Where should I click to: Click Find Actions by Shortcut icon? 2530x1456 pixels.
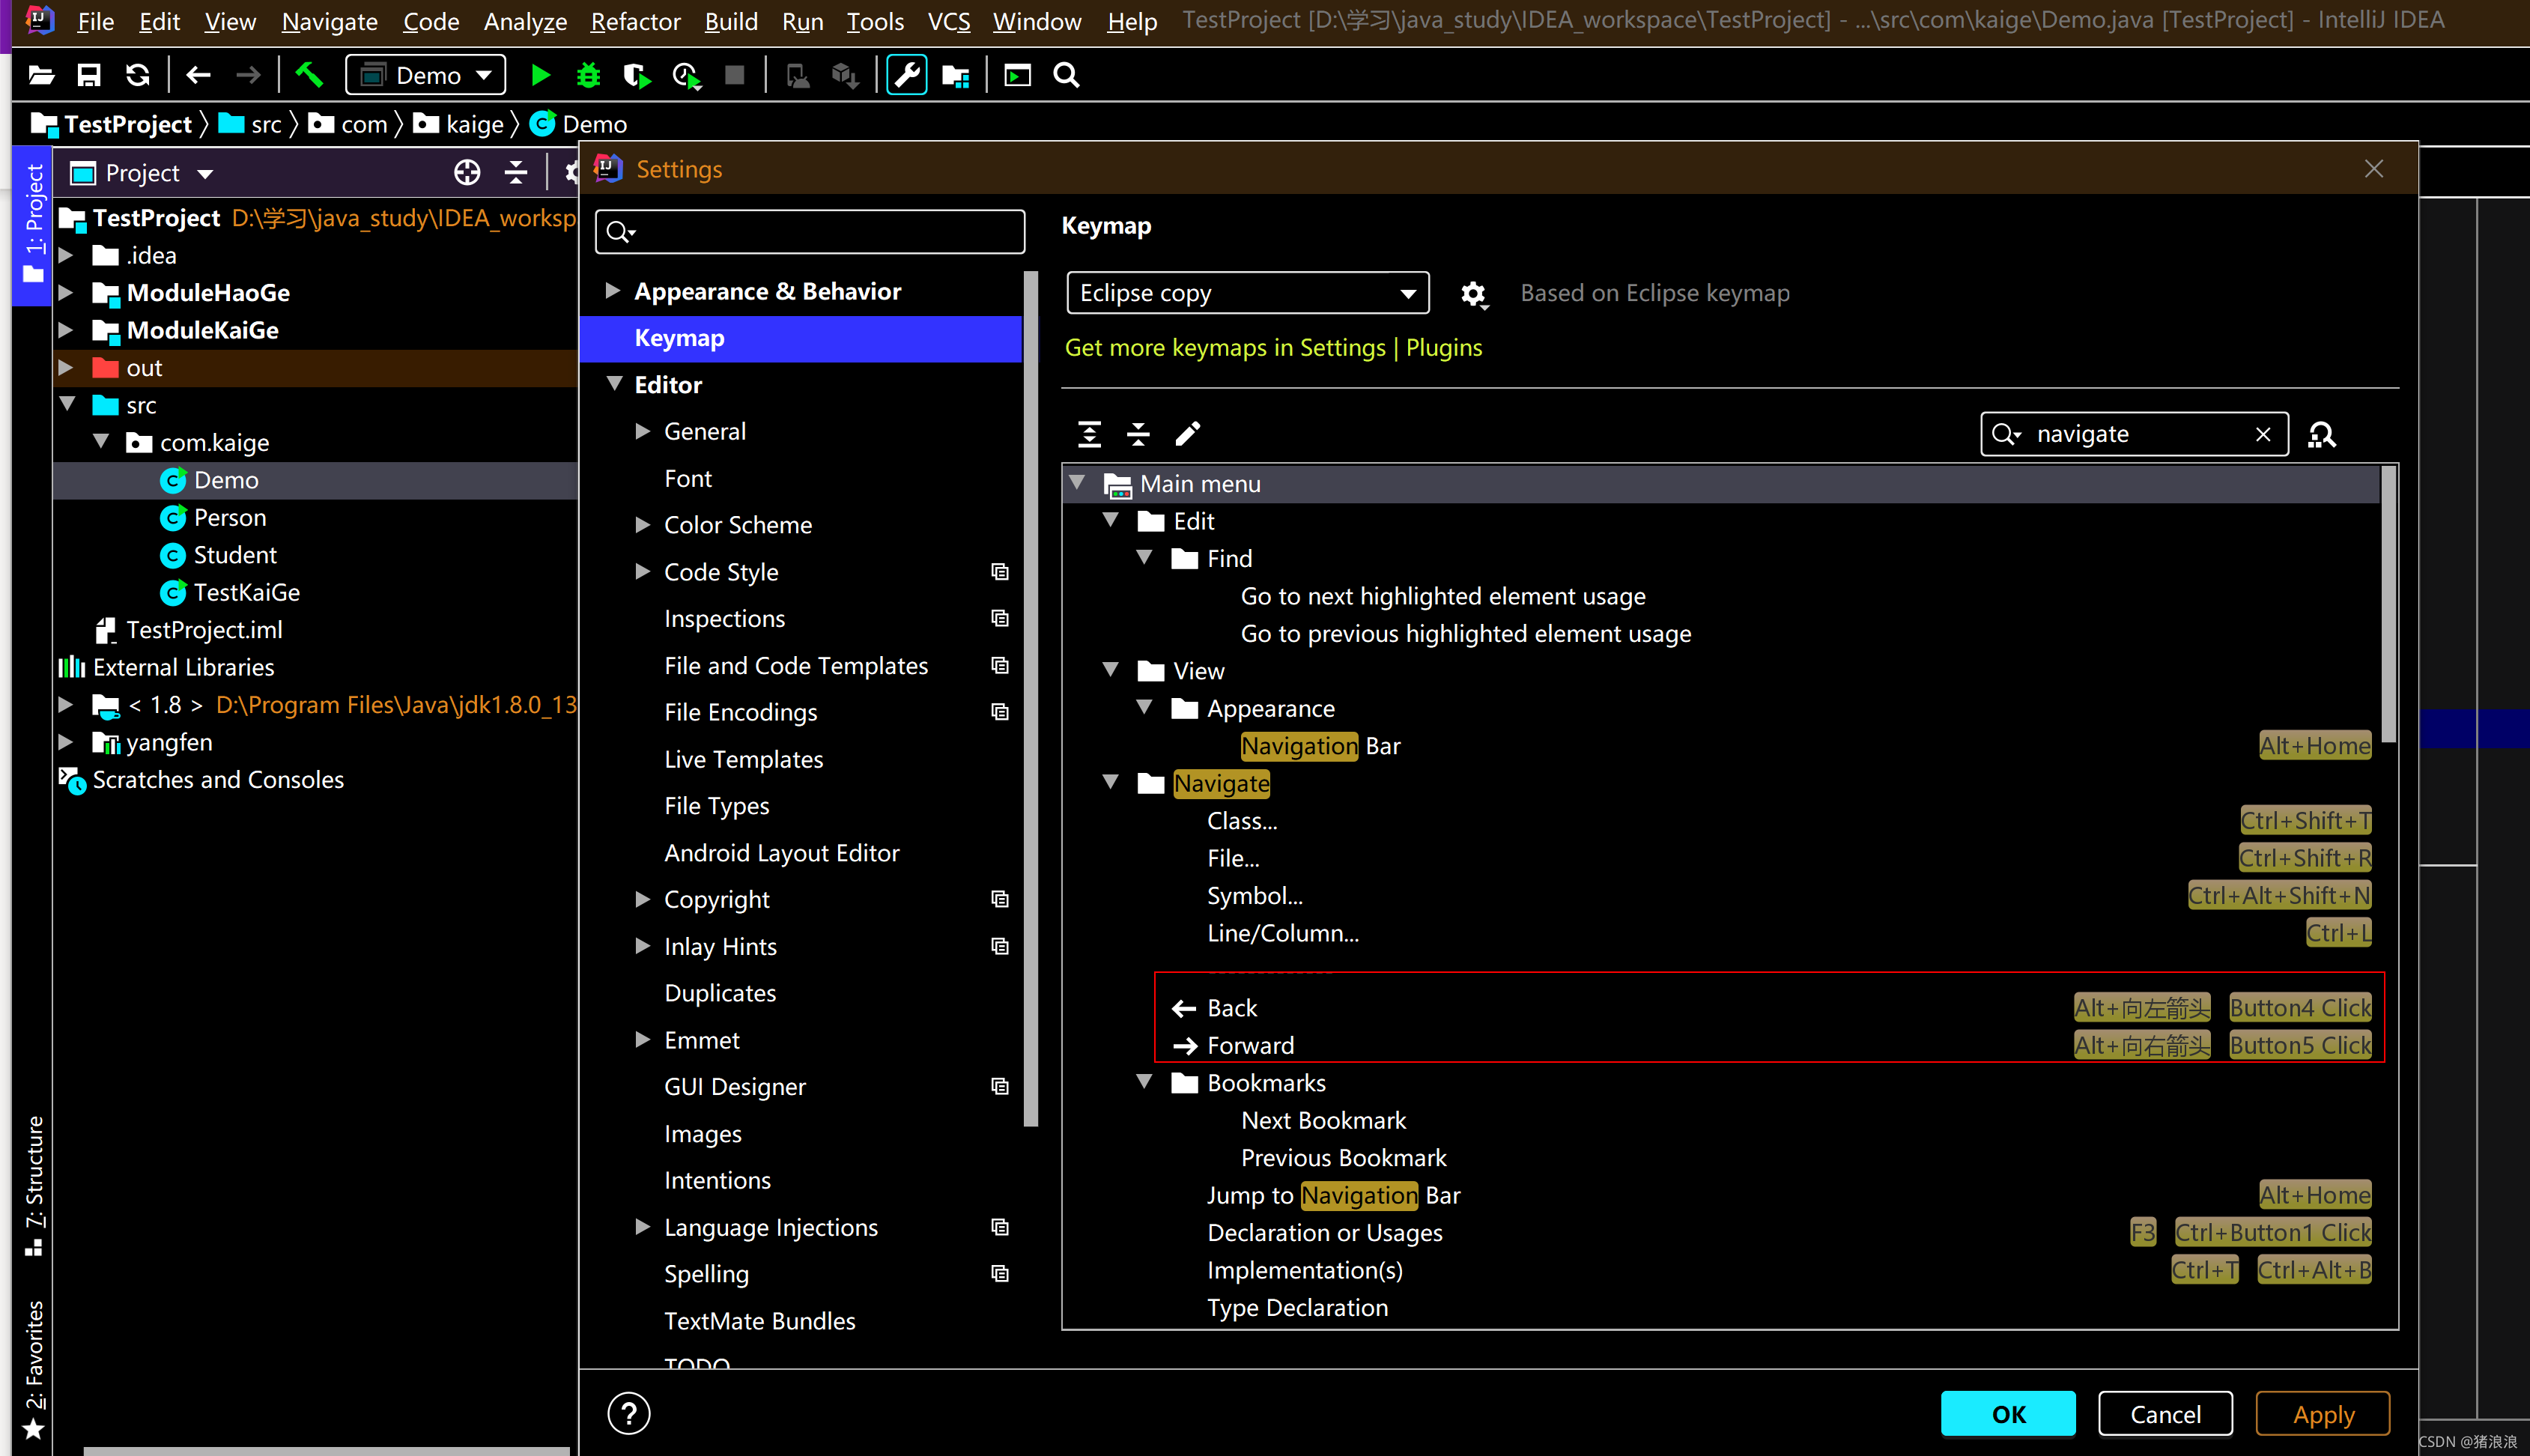[2322, 435]
